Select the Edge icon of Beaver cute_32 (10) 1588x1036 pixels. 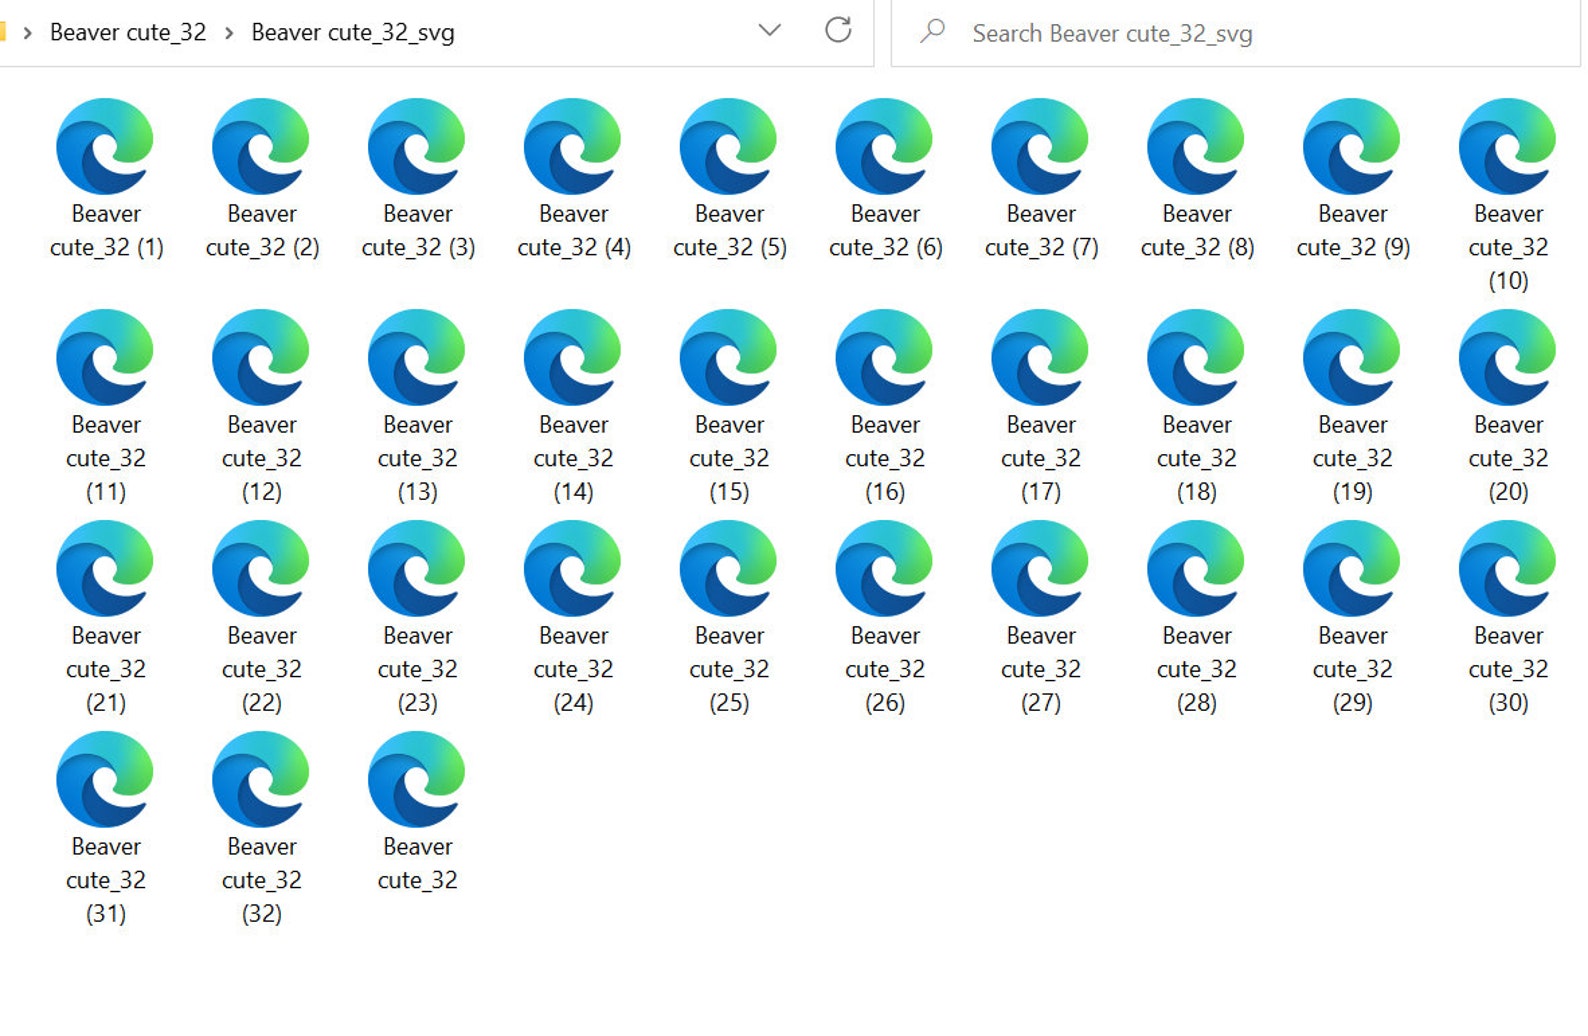click(1508, 146)
